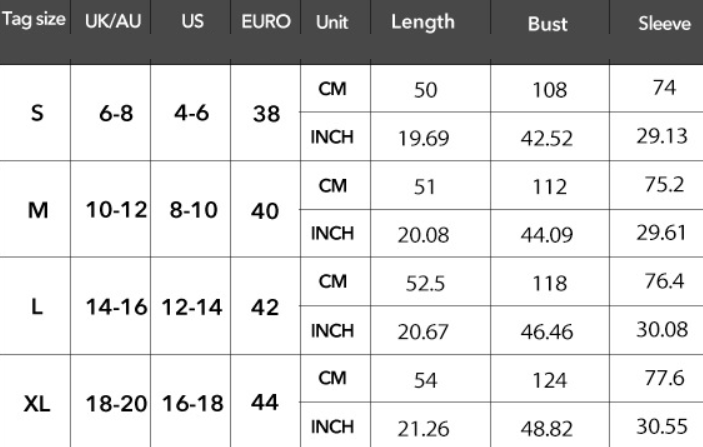703x447 pixels.
Task: Click the EURO size 38 cell
Action: [266, 113]
